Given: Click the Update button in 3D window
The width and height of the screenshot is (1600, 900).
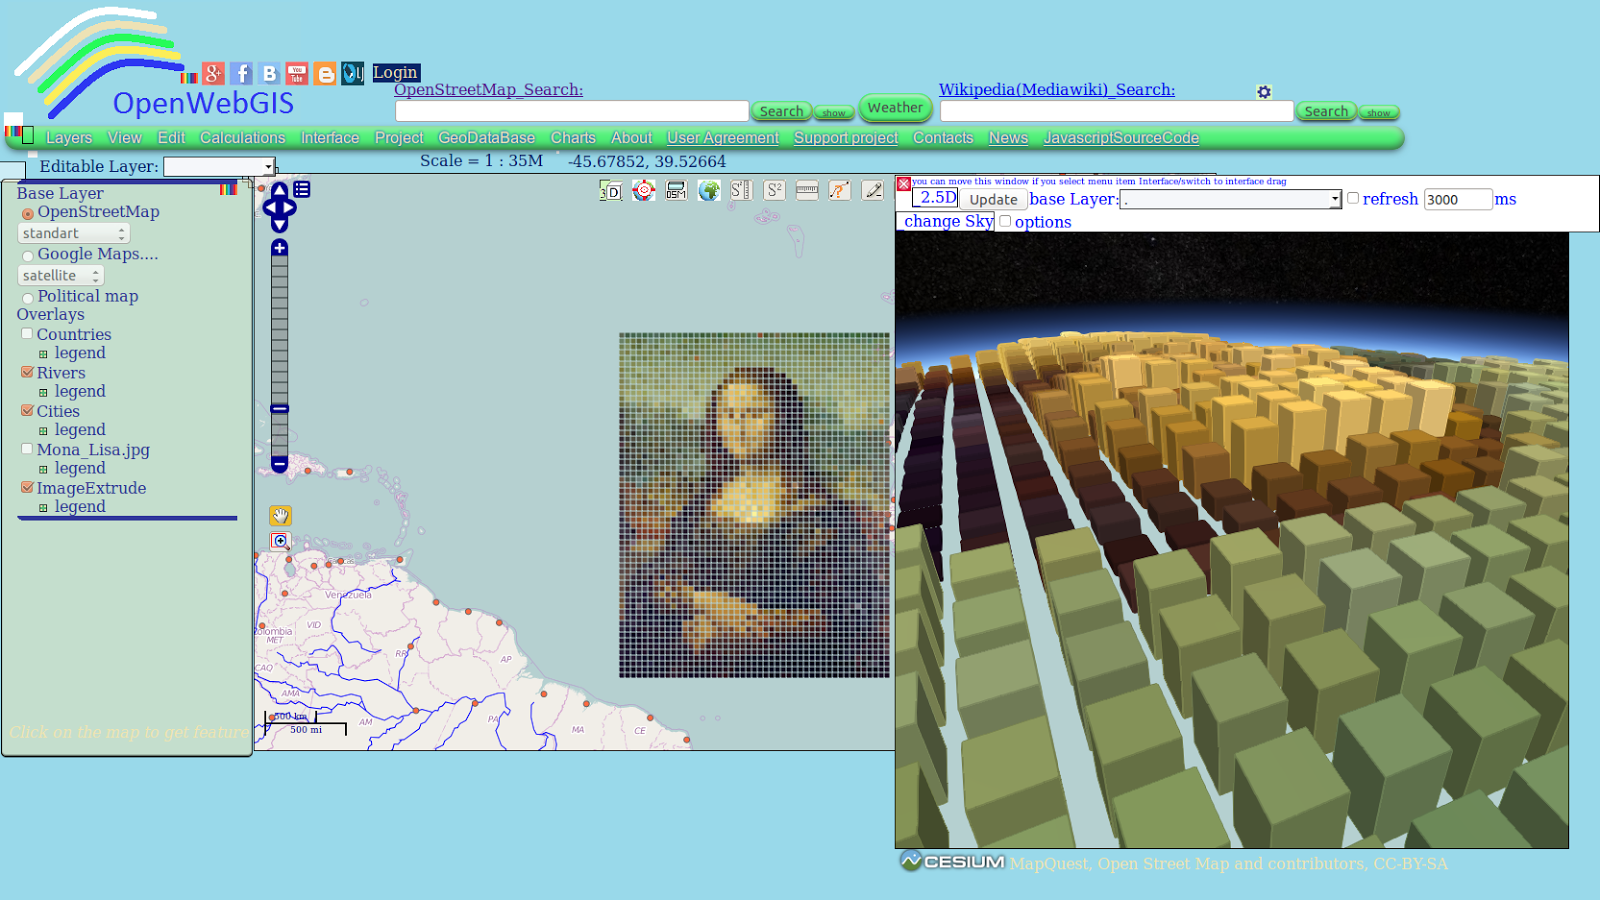Looking at the screenshot, I should [x=993, y=200].
